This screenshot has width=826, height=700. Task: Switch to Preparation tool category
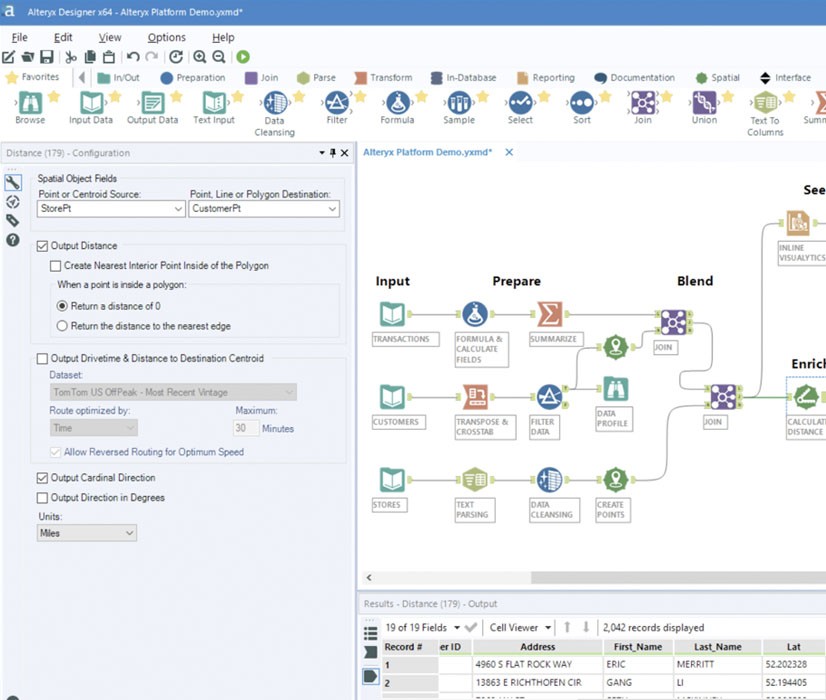pyautogui.click(x=193, y=78)
